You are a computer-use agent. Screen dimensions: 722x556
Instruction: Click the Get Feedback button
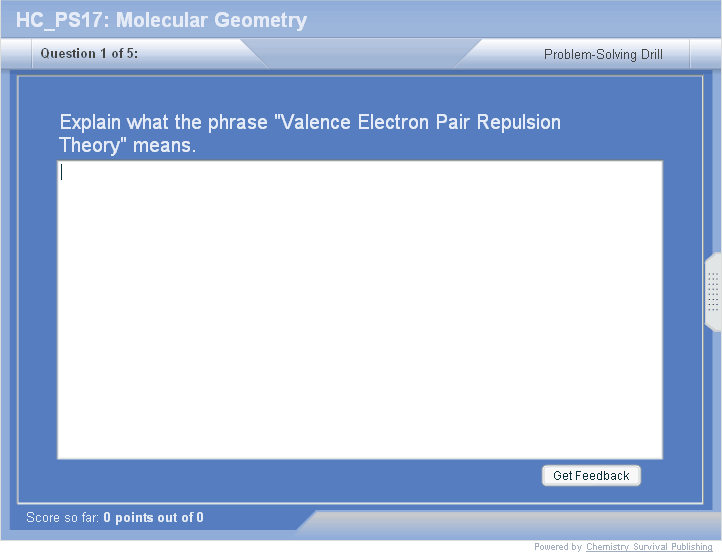click(x=591, y=476)
